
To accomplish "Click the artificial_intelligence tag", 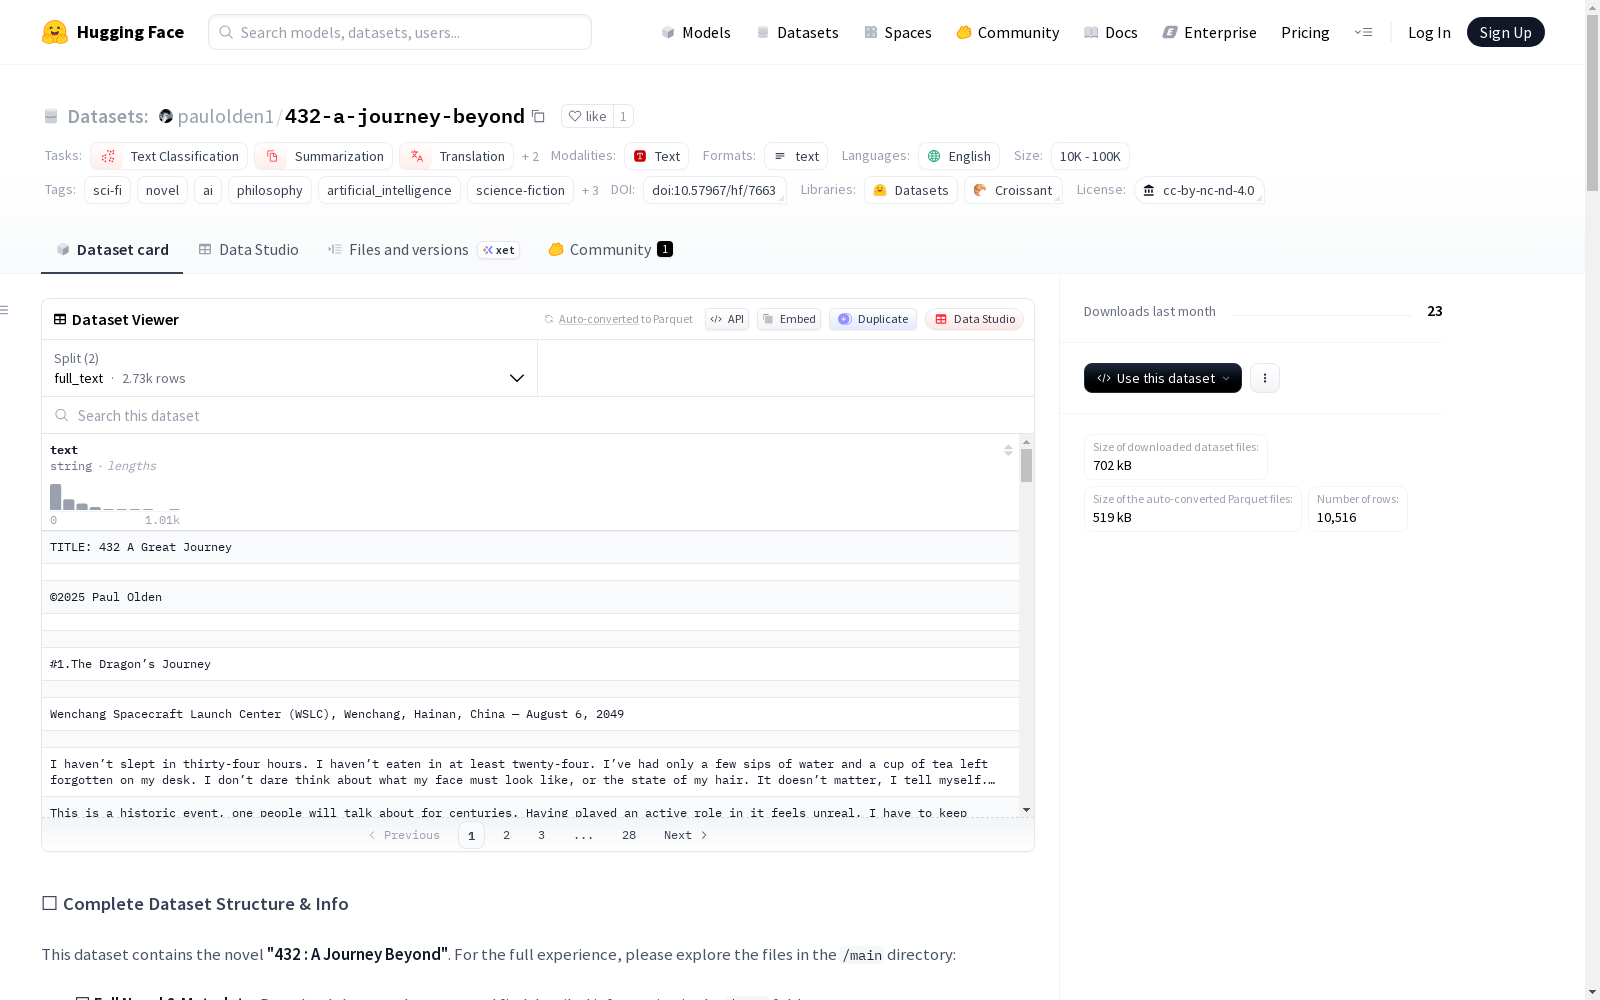I will 389,190.
